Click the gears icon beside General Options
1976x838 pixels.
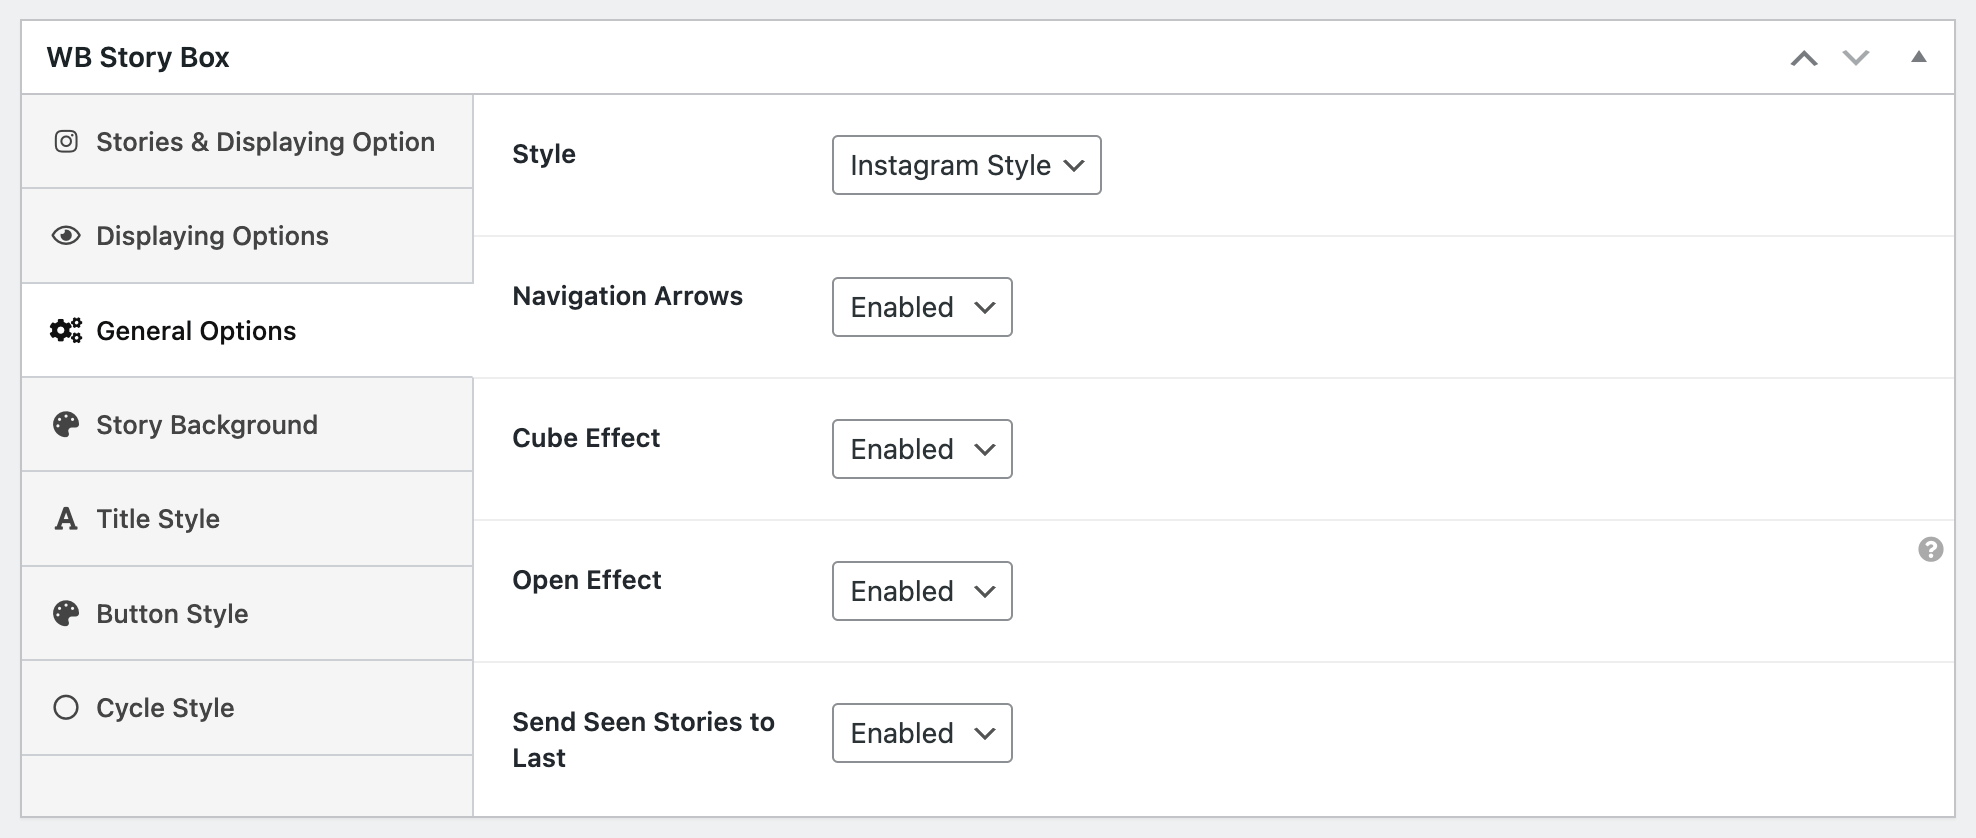tap(66, 331)
